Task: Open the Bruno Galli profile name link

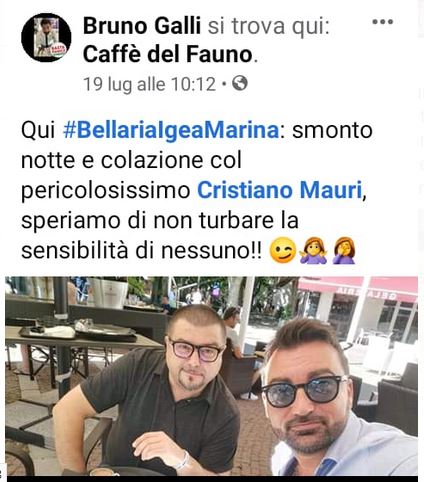Action: tap(142, 26)
